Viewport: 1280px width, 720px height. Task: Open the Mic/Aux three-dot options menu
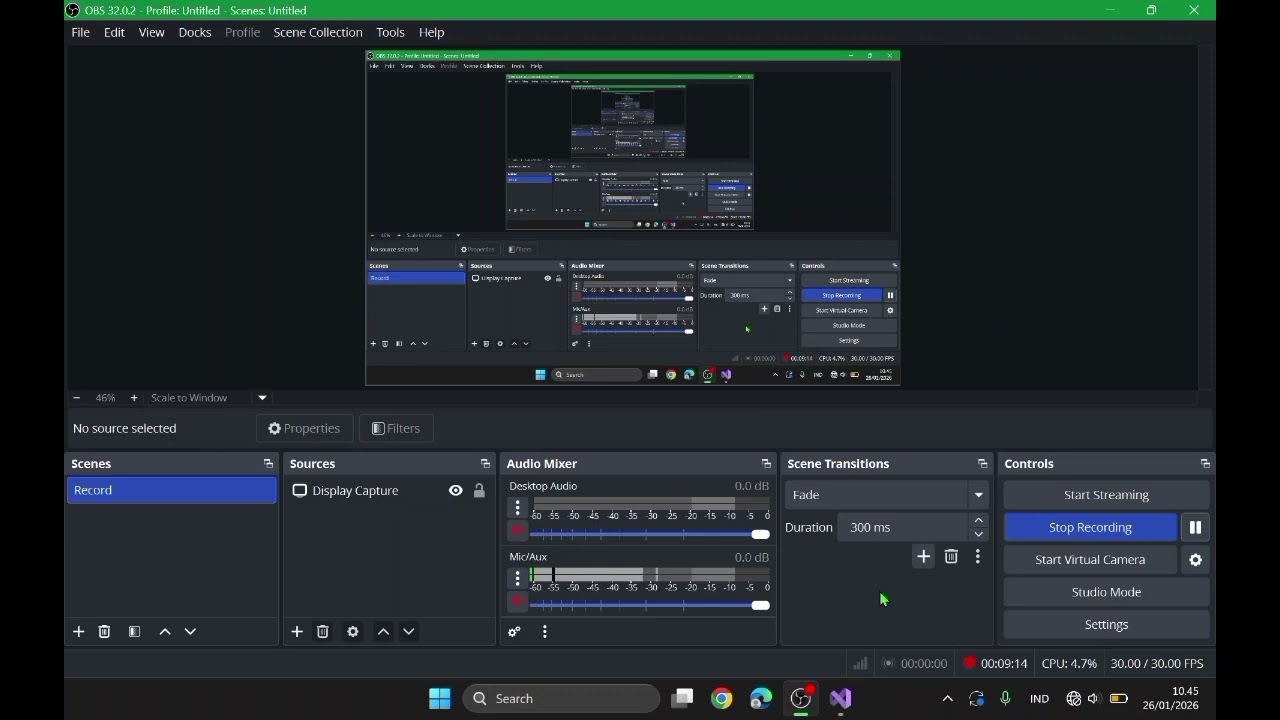[x=518, y=579]
